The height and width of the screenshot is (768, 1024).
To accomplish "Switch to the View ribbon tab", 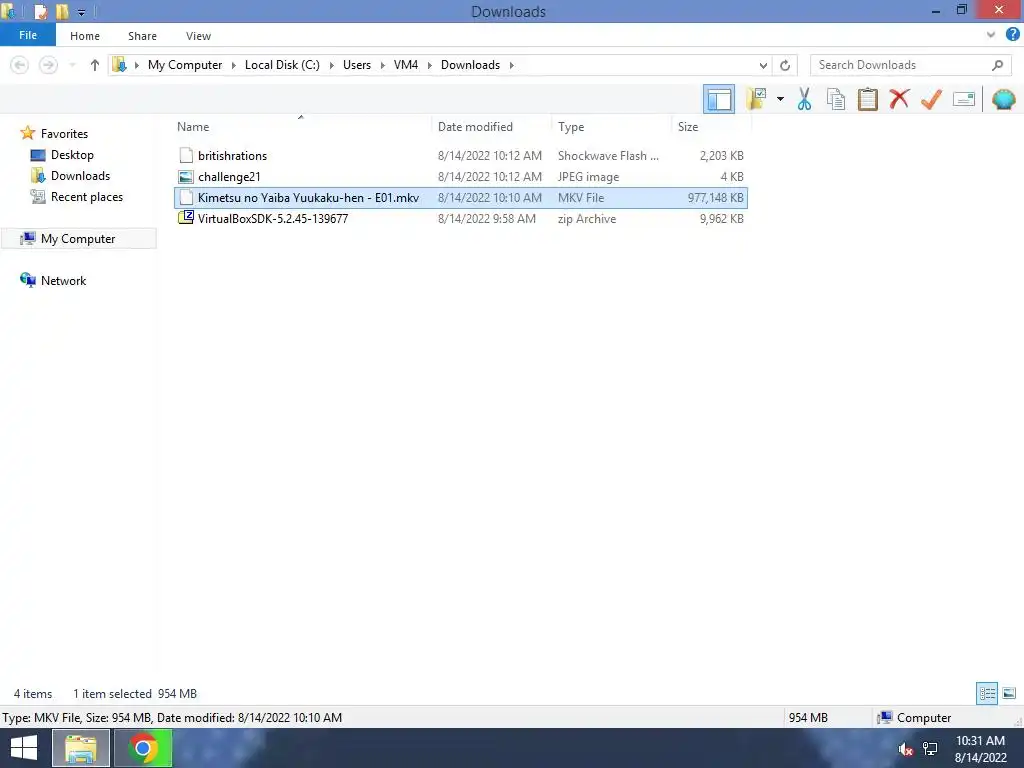I will coord(199,36).
